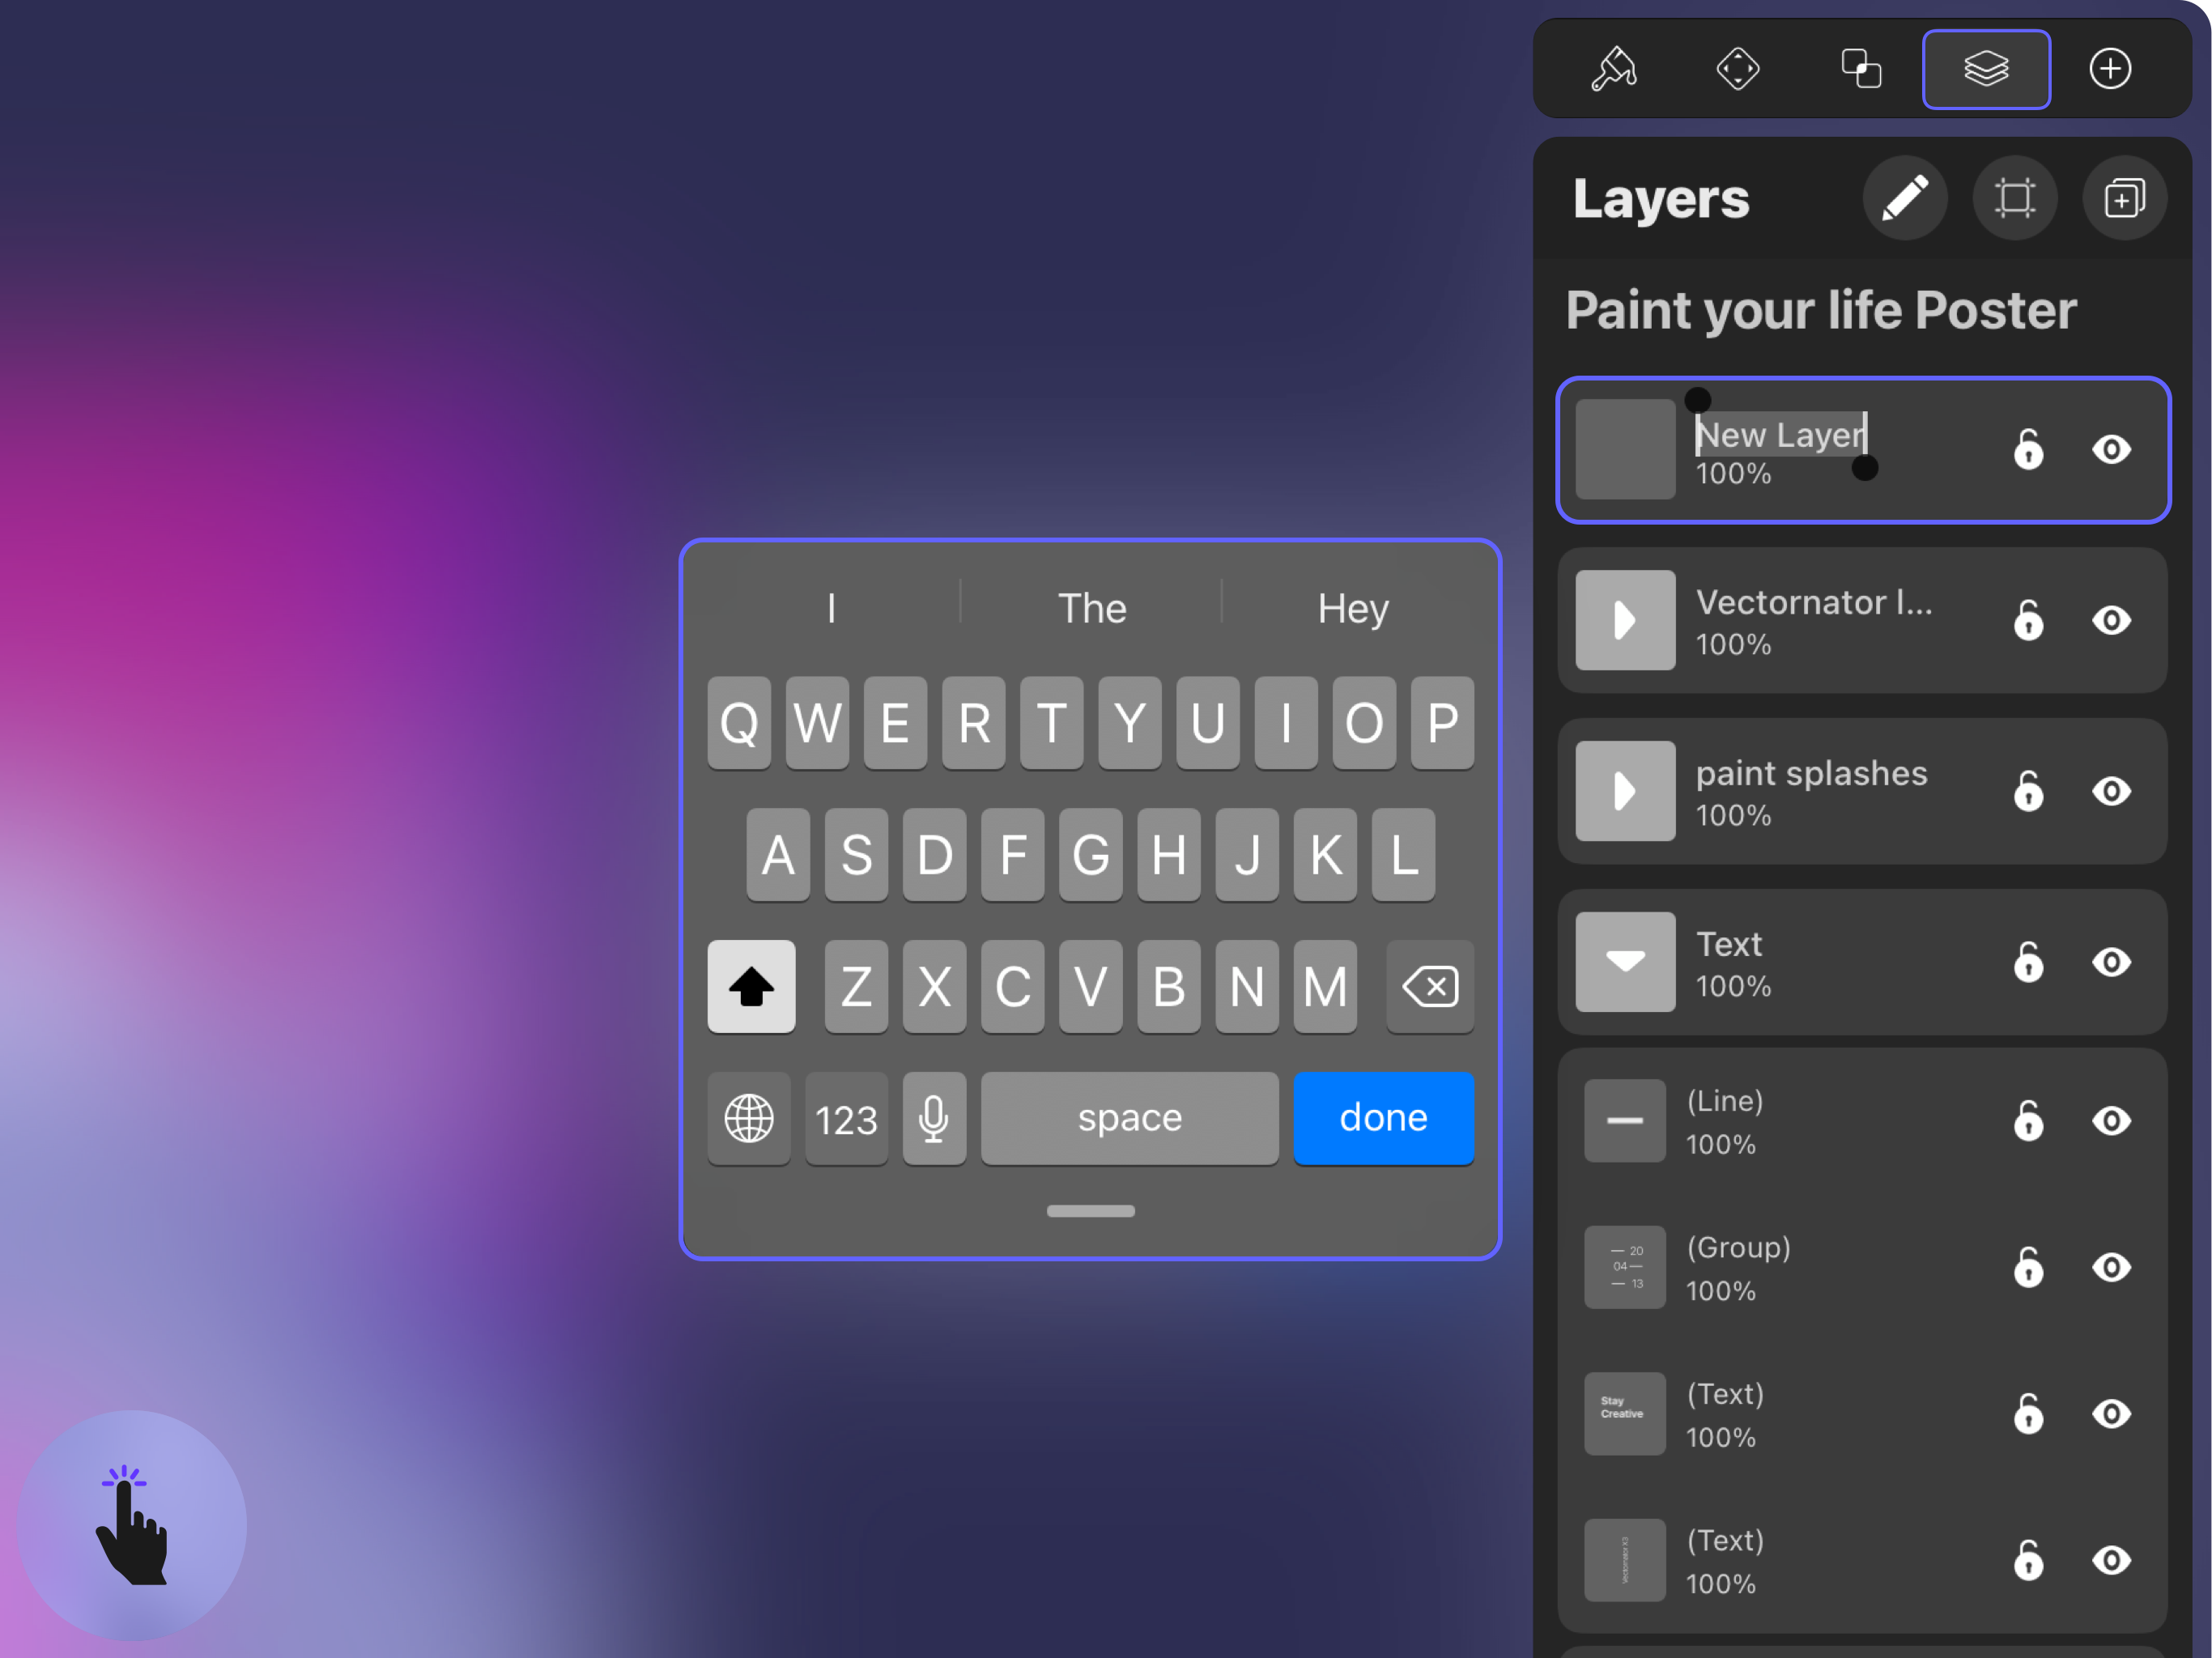Select the Stay Creative text thumbnail
The image size is (2212, 1658).
(1625, 1414)
